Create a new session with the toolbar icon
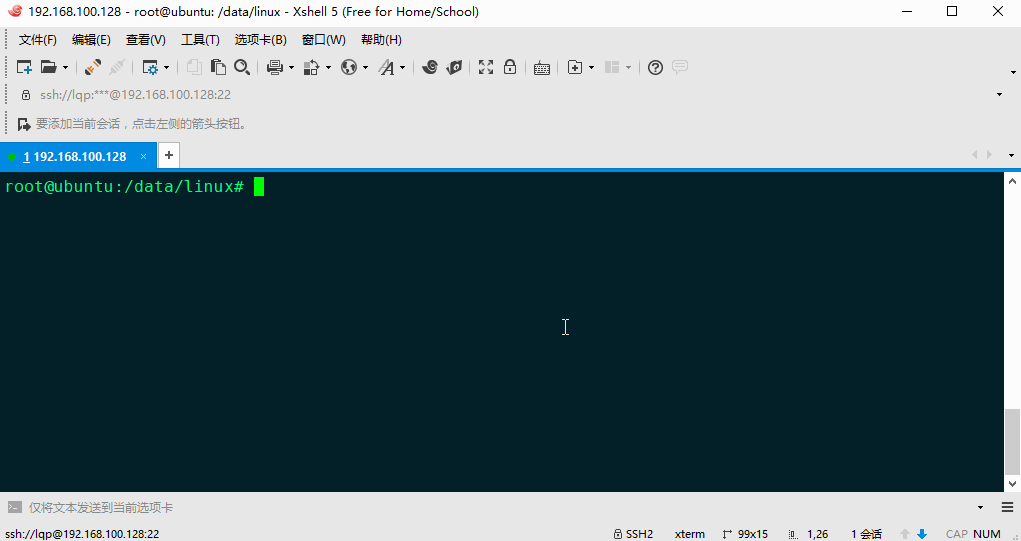This screenshot has height=541, width=1021. (x=24, y=67)
